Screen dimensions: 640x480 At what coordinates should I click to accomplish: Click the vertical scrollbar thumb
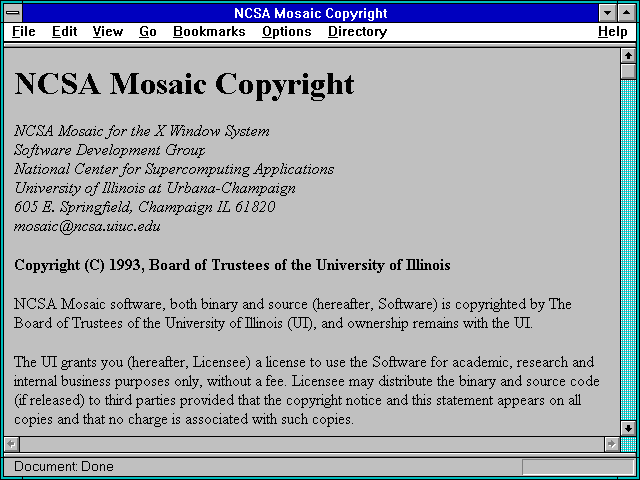point(628,71)
